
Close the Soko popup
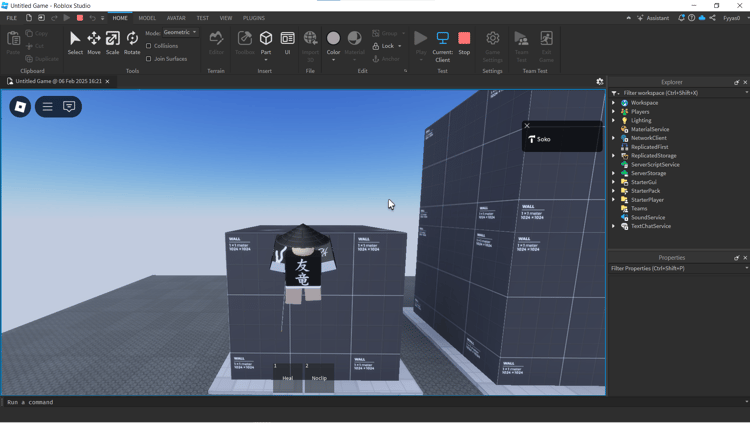527,125
